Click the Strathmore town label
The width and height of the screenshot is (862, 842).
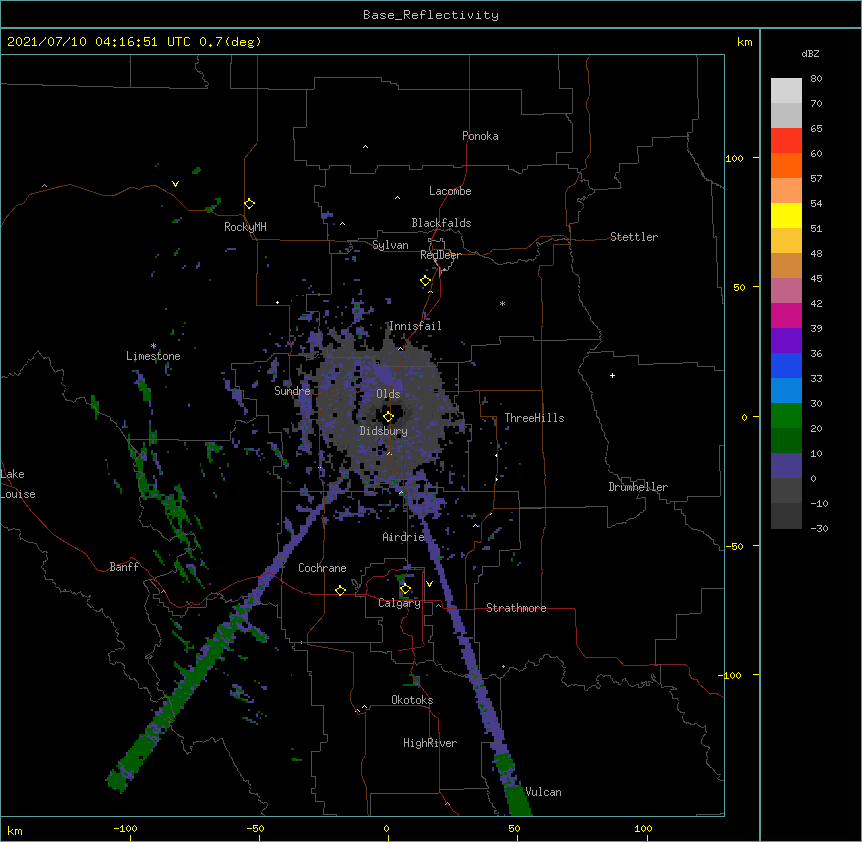[x=516, y=608]
